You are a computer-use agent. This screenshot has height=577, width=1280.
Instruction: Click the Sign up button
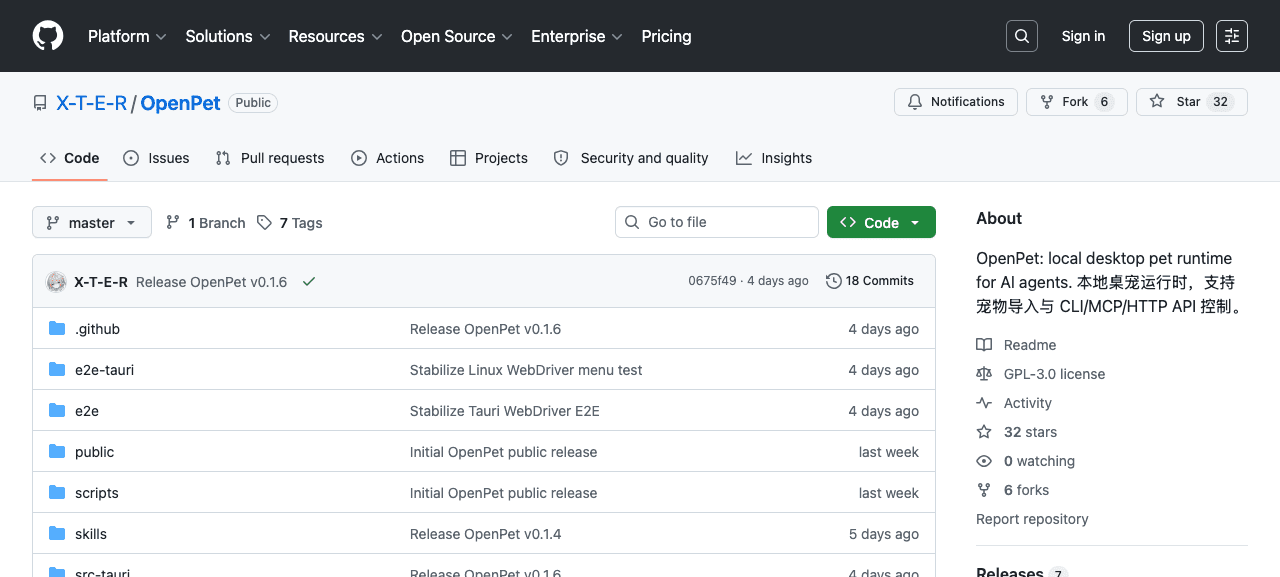point(1166,36)
